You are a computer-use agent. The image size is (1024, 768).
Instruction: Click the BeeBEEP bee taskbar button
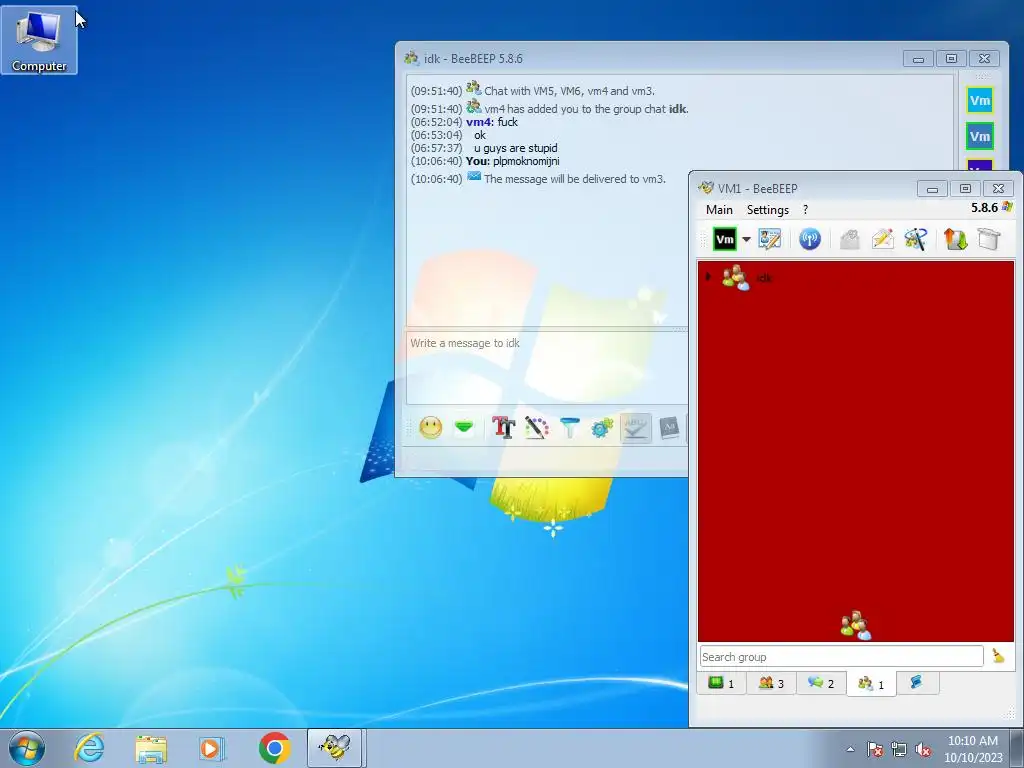tap(335, 748)
